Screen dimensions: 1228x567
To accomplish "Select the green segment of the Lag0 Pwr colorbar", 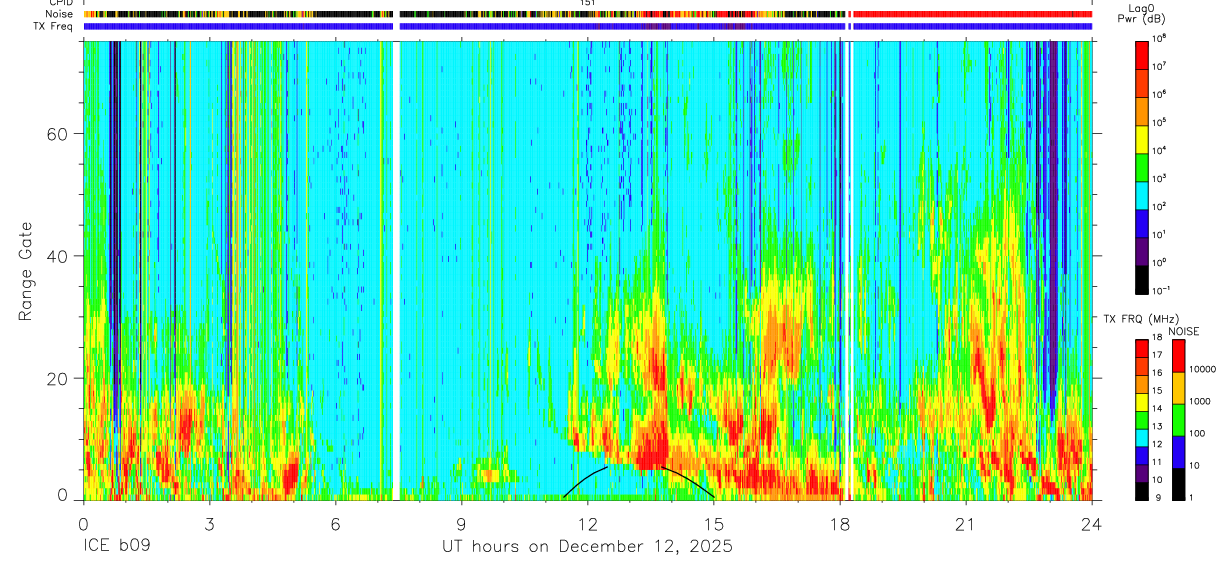I will point(1143,166).
